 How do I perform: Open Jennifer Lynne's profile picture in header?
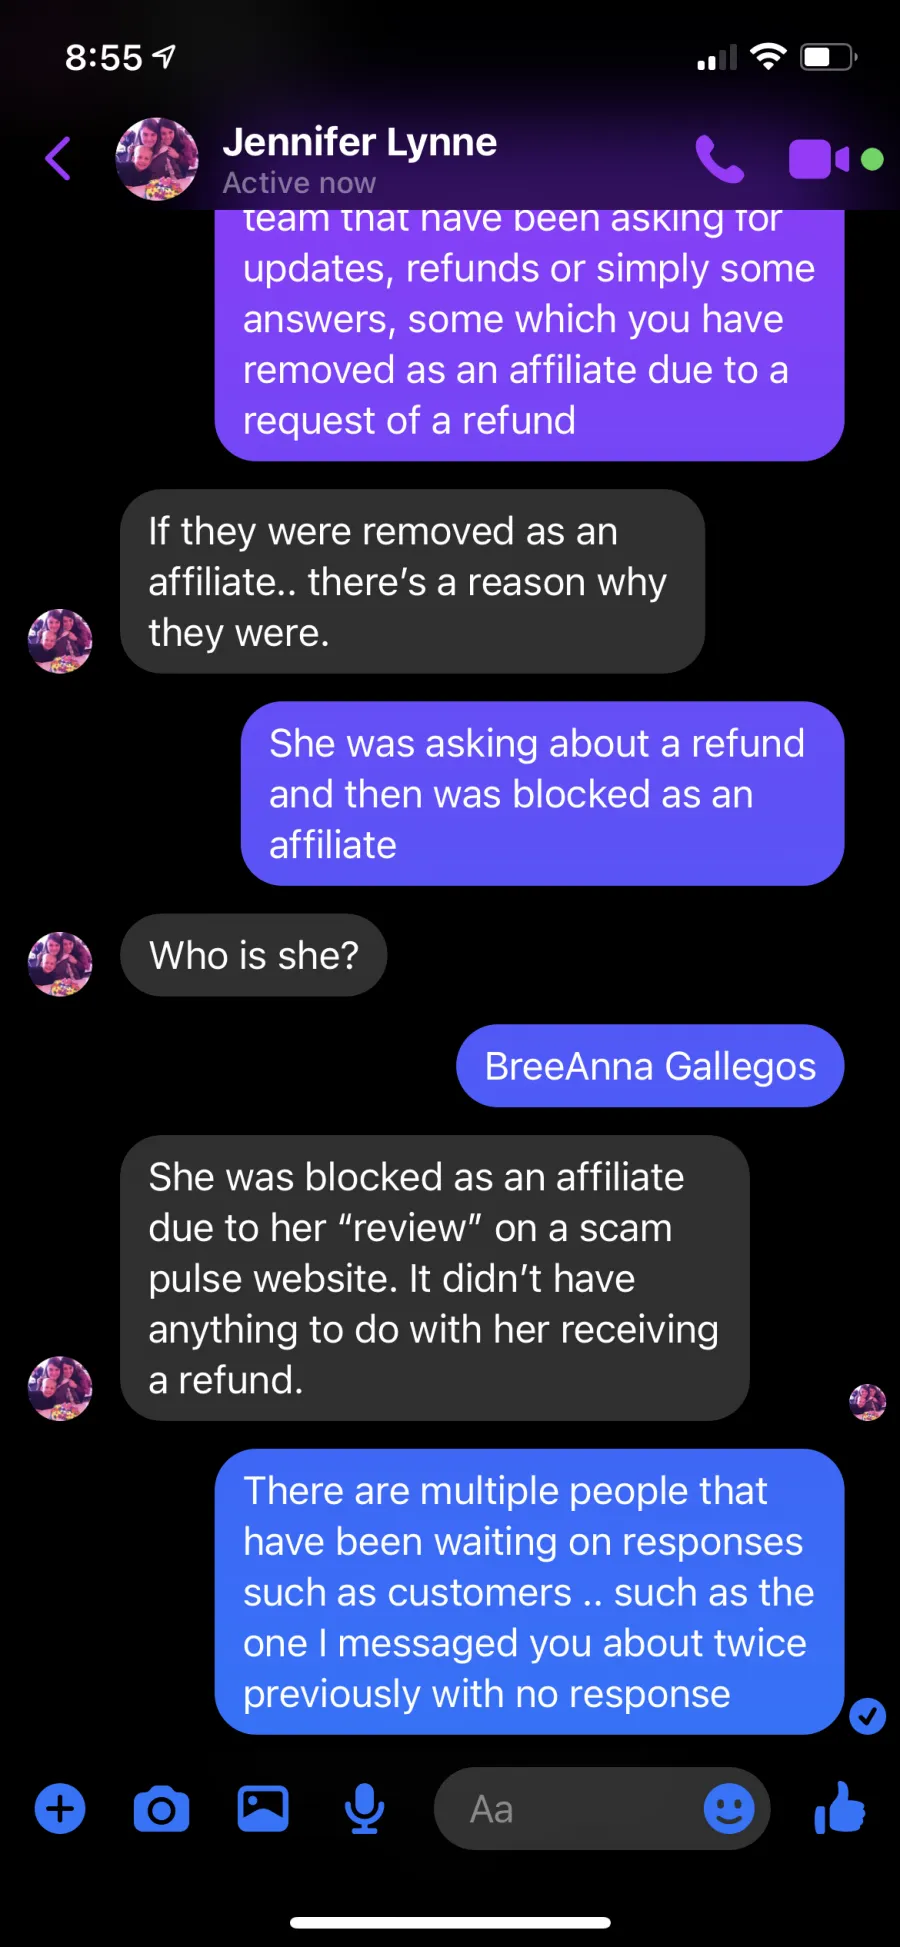(x=157, y=159)
